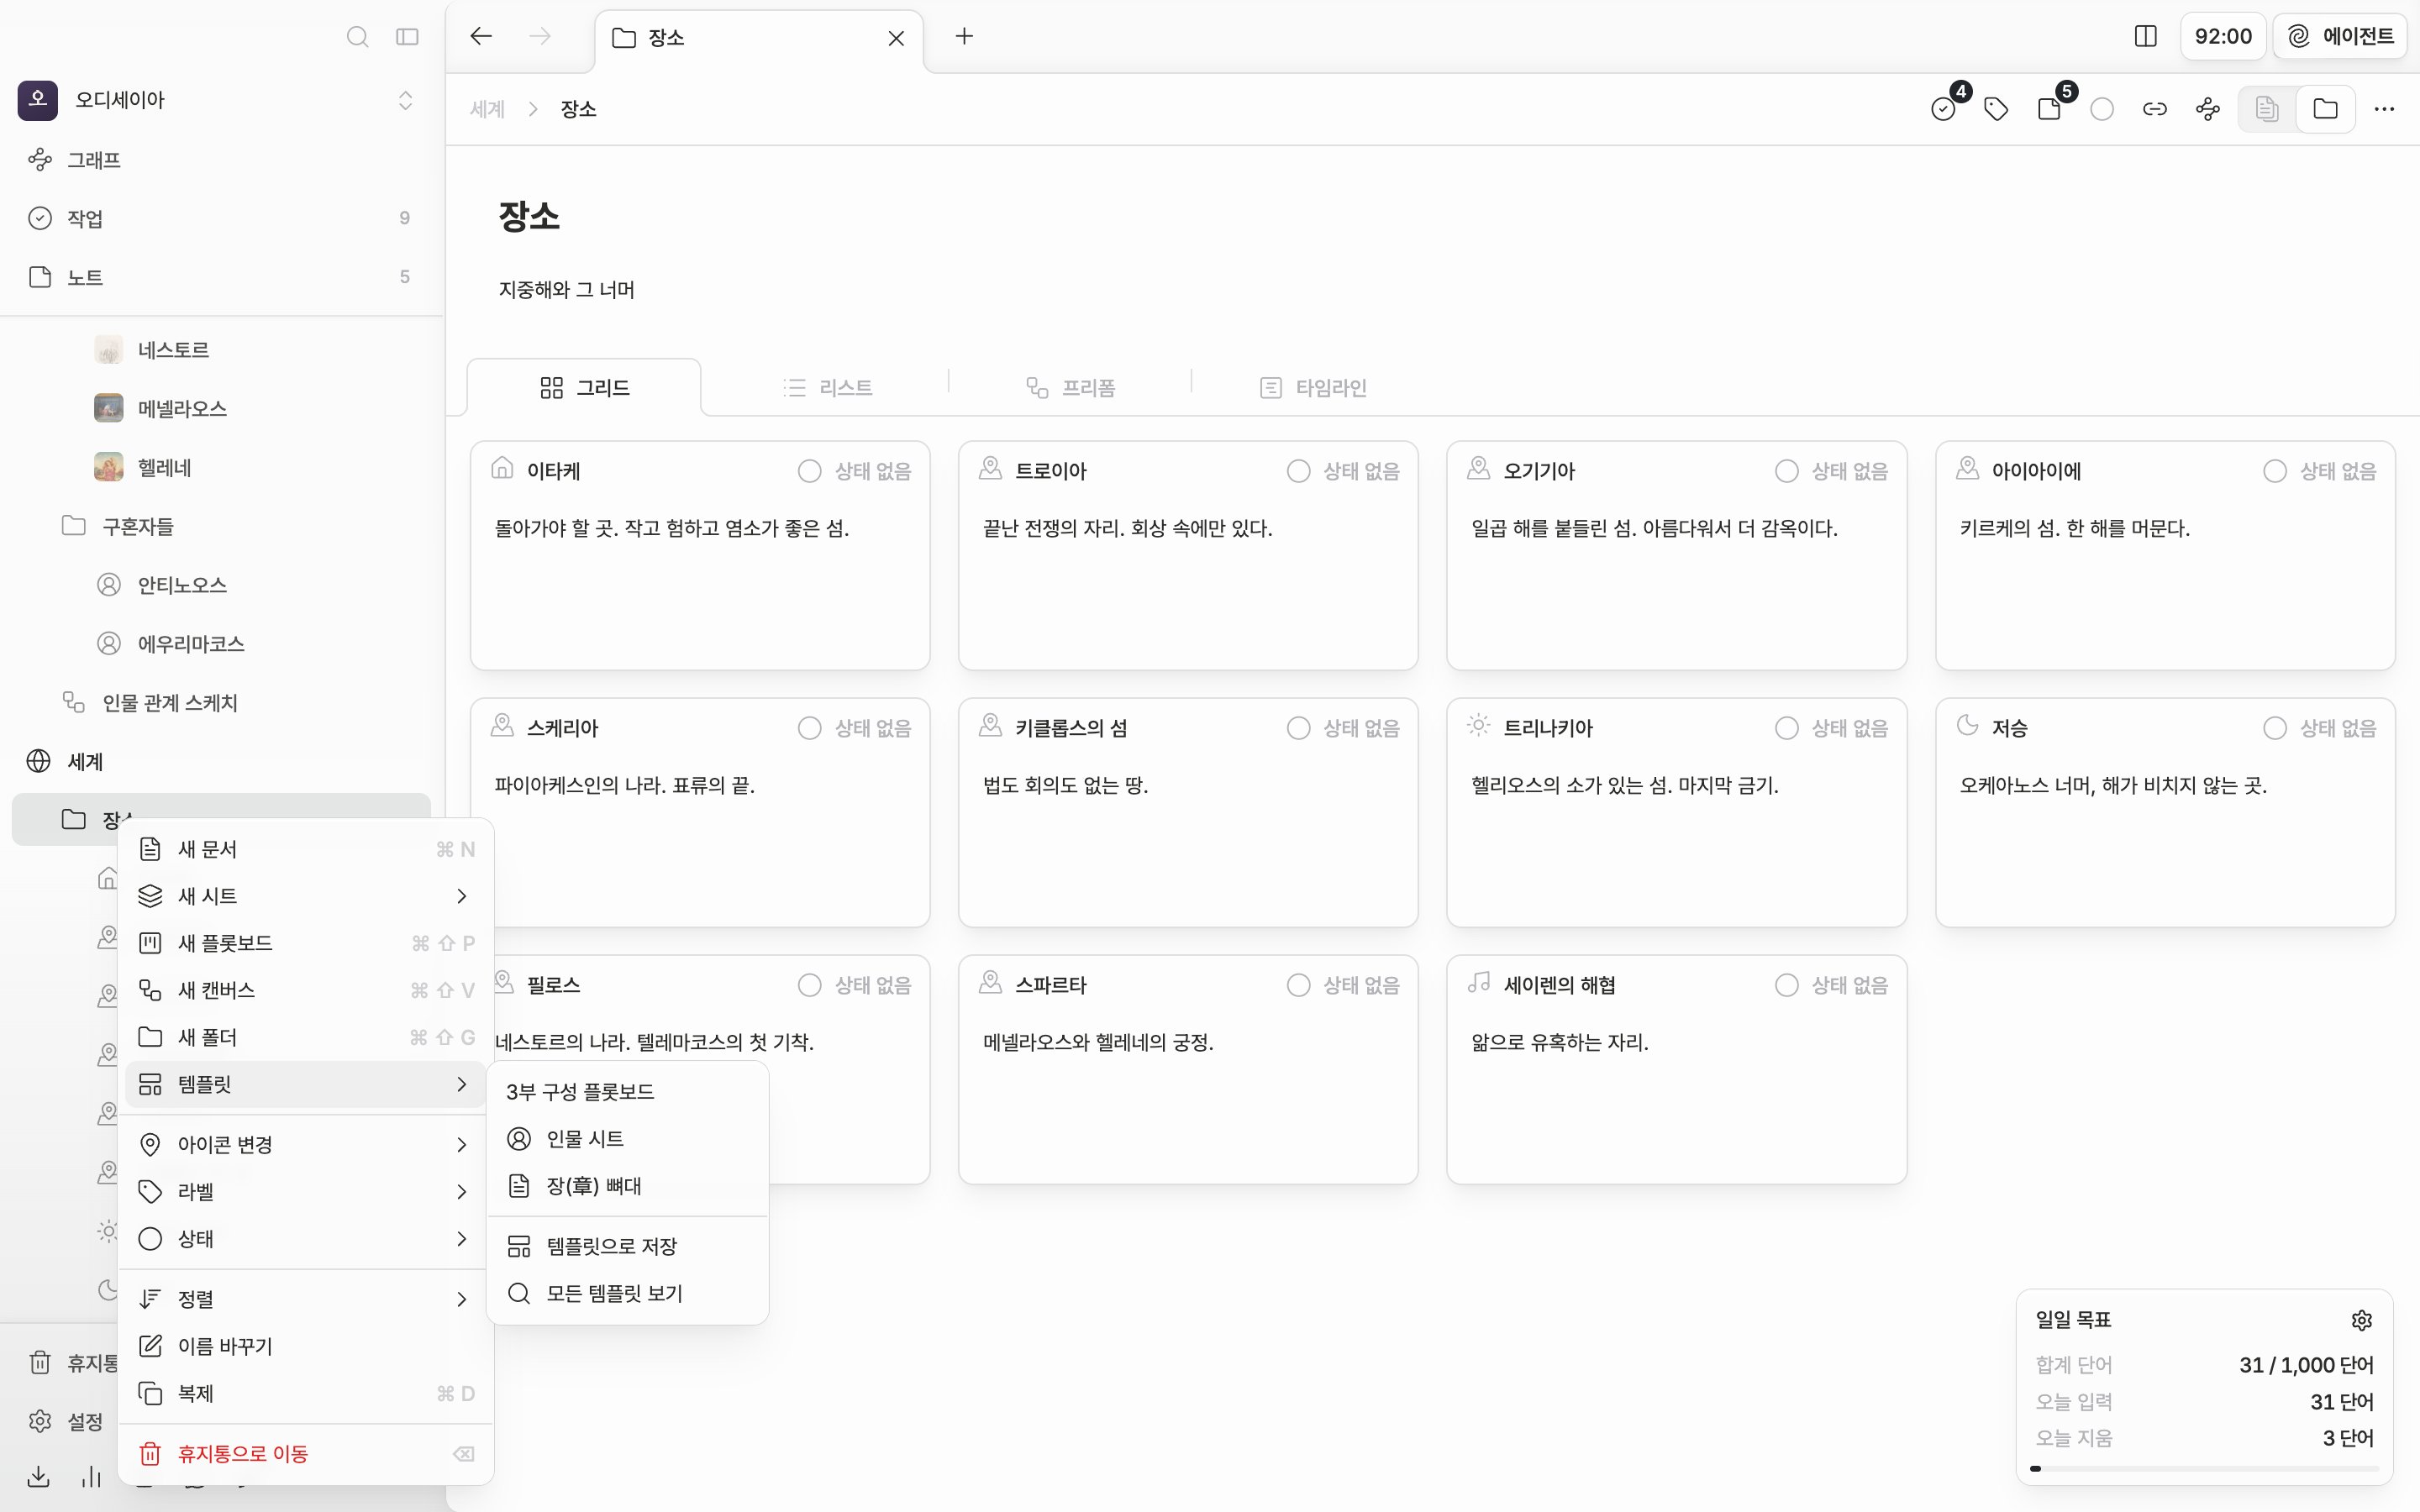Expand the 새 시트 submenu
The image size is (2420, 1512).
point(306,896)
